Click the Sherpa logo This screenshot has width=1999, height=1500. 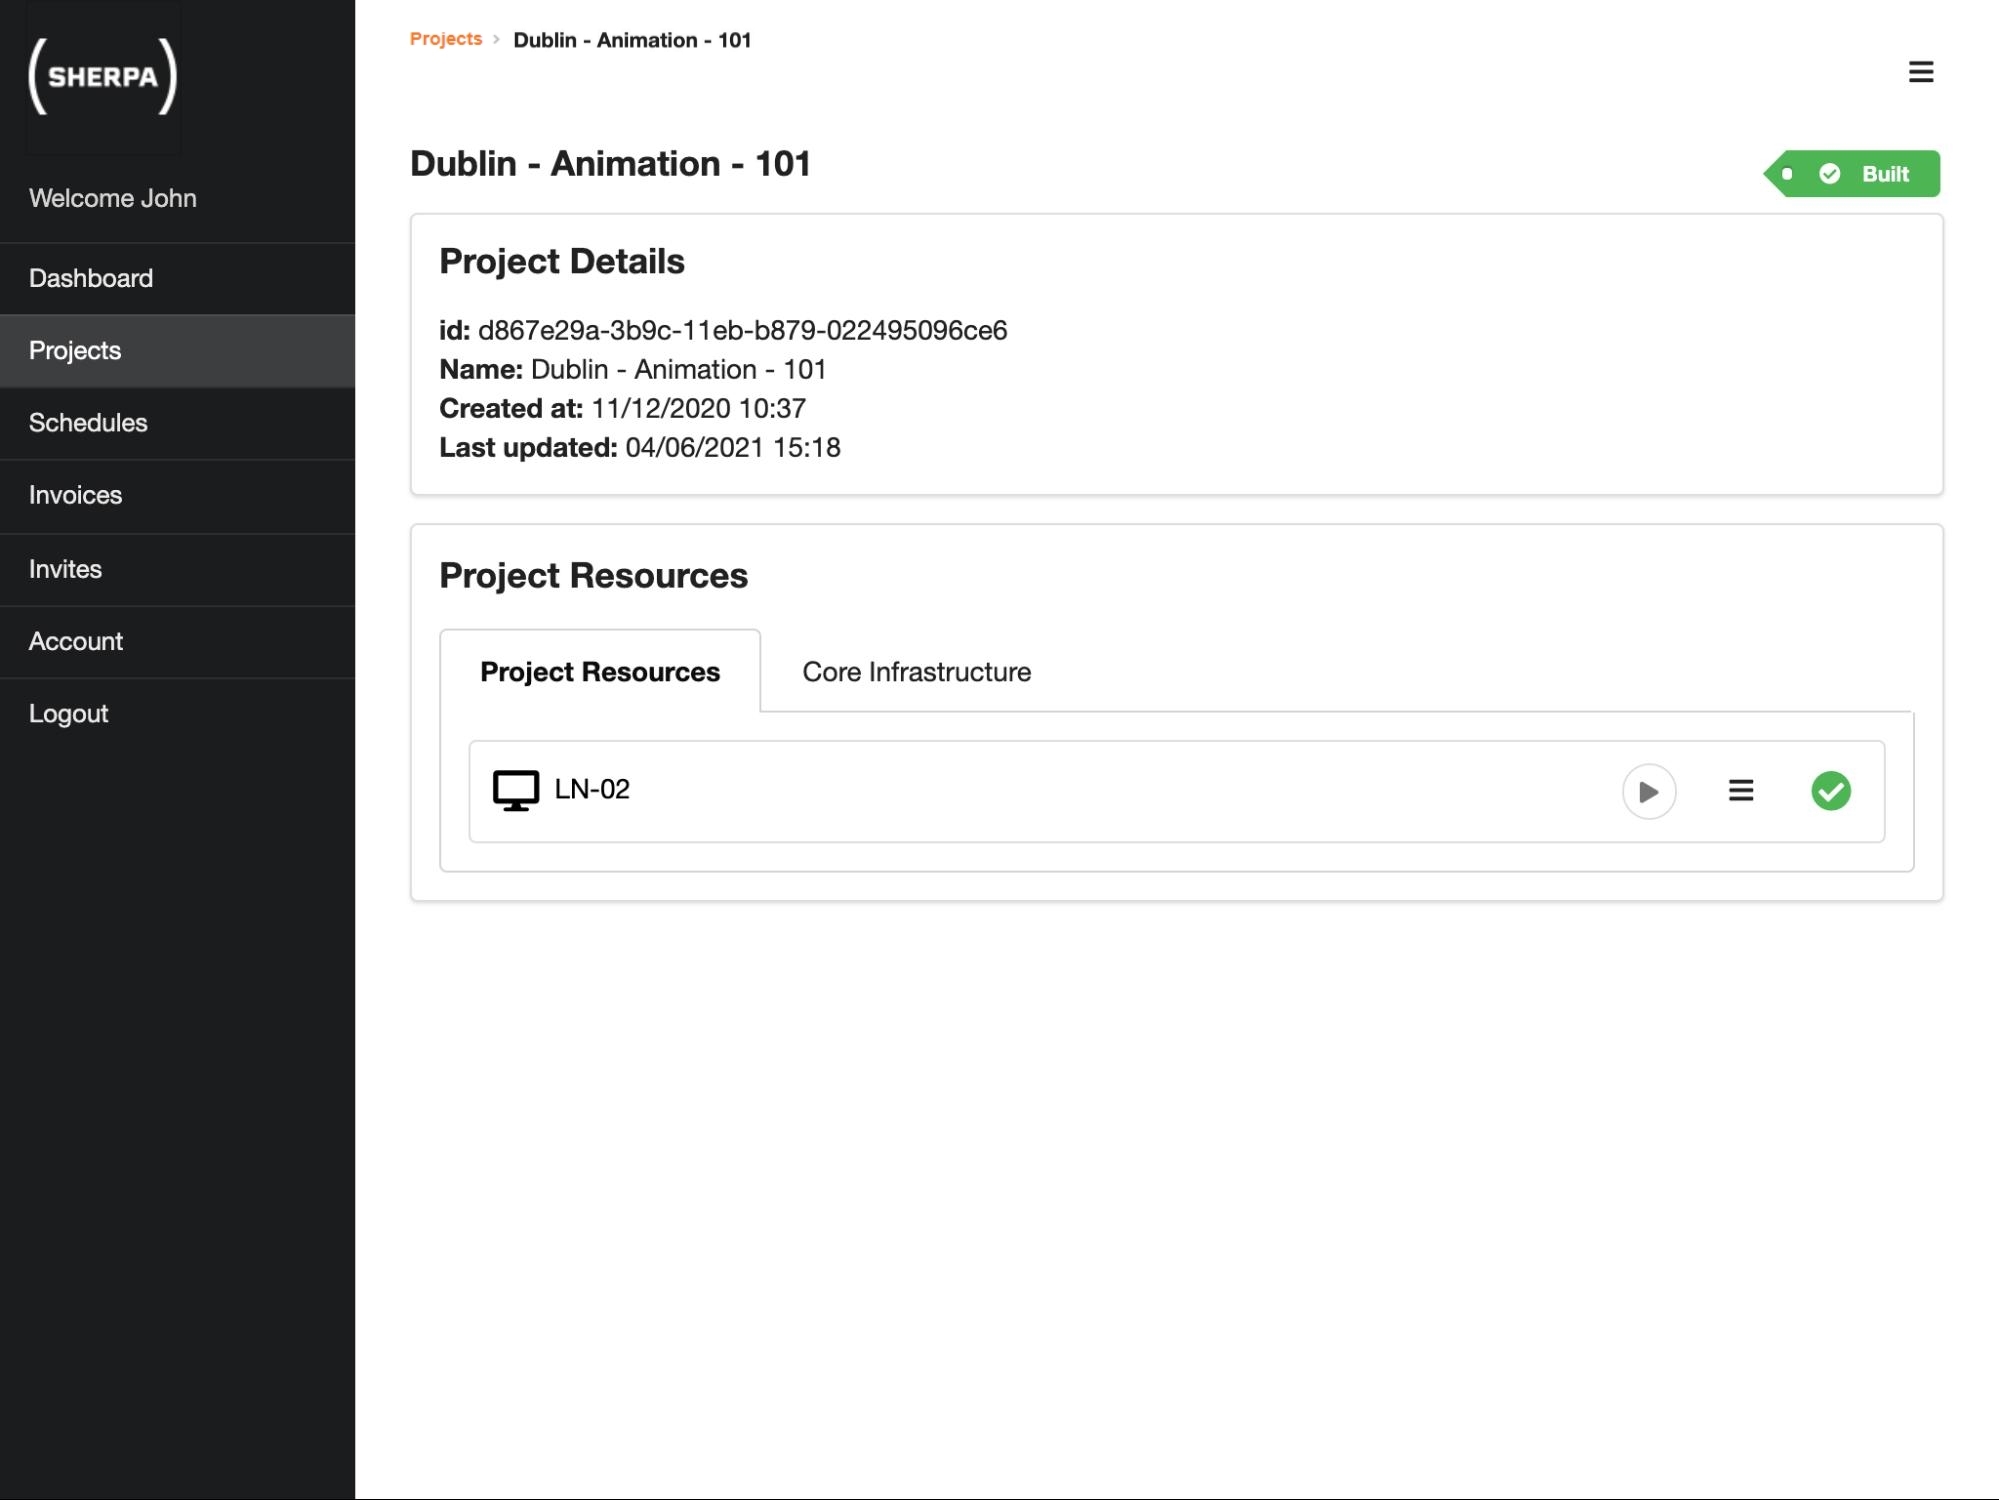tap(103, 78)
